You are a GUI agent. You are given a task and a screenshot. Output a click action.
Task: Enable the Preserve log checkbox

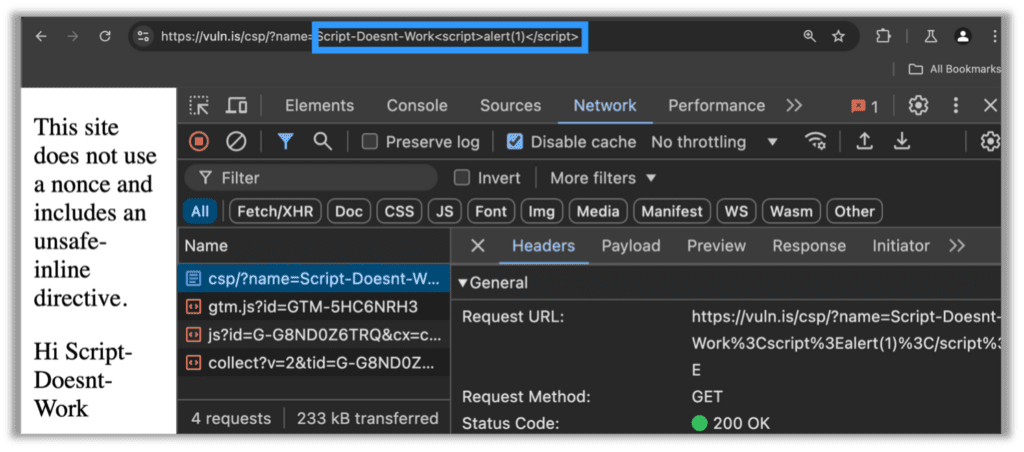[370, 142]
